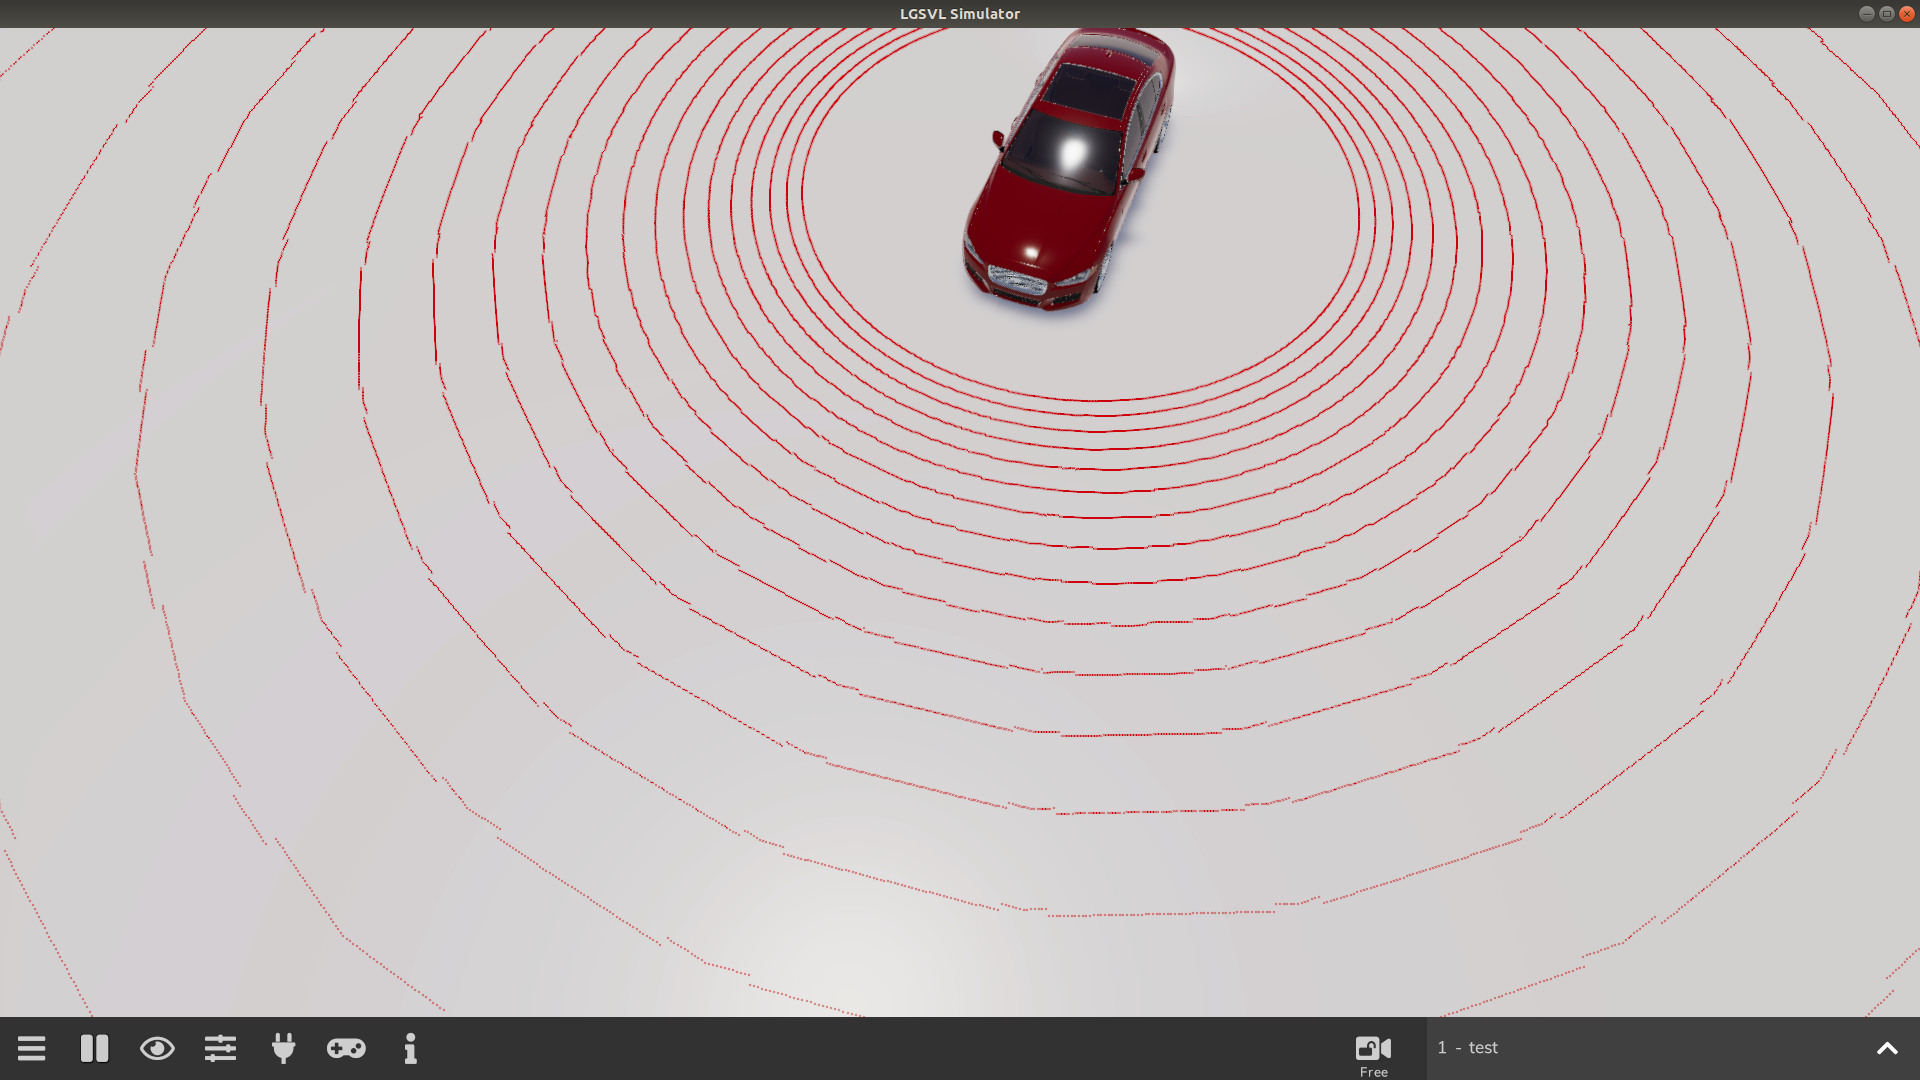Show the gamepad controls options
This screenshot has height=1080, width=1920.
[346, 1048]
